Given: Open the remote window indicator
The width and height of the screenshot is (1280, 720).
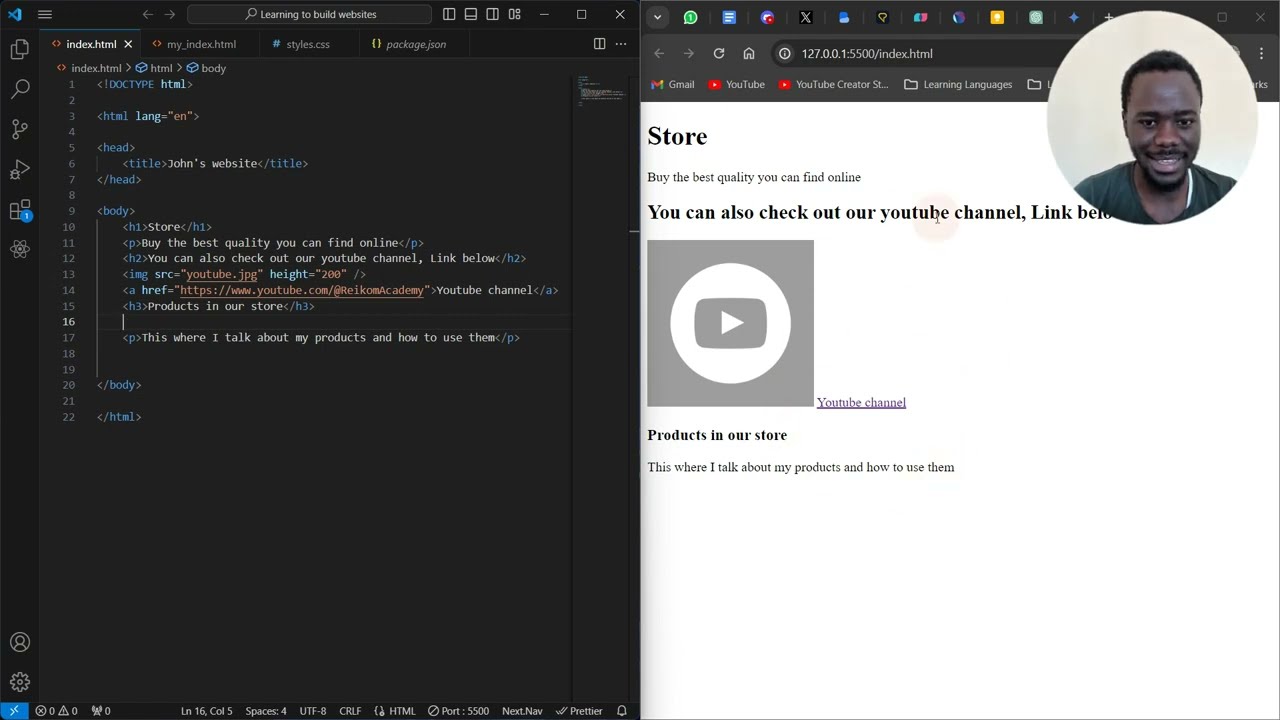Looking at the screenshot, I should pyautogui.click(x=14, y=711).
